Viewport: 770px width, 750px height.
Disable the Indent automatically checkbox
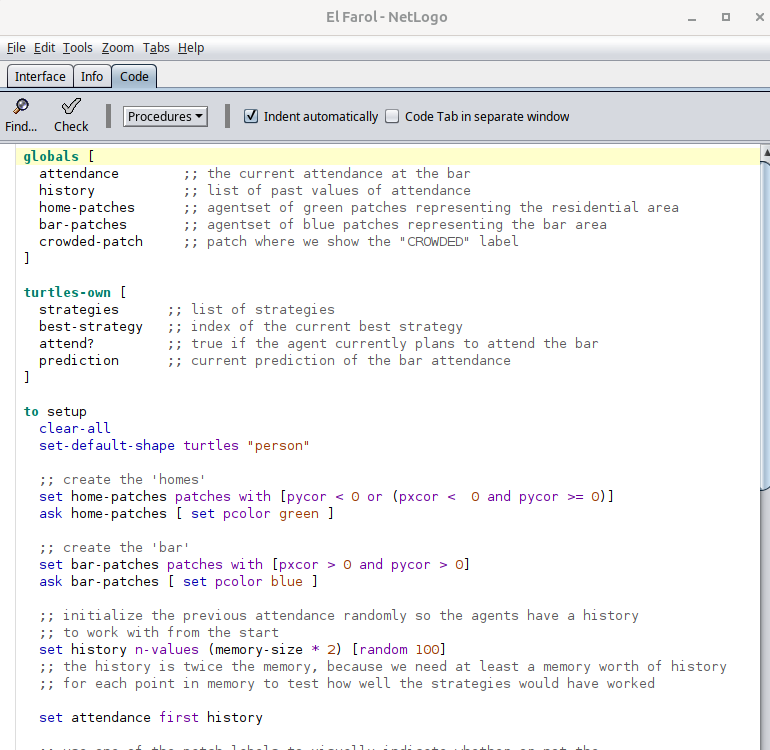point(251,116)
